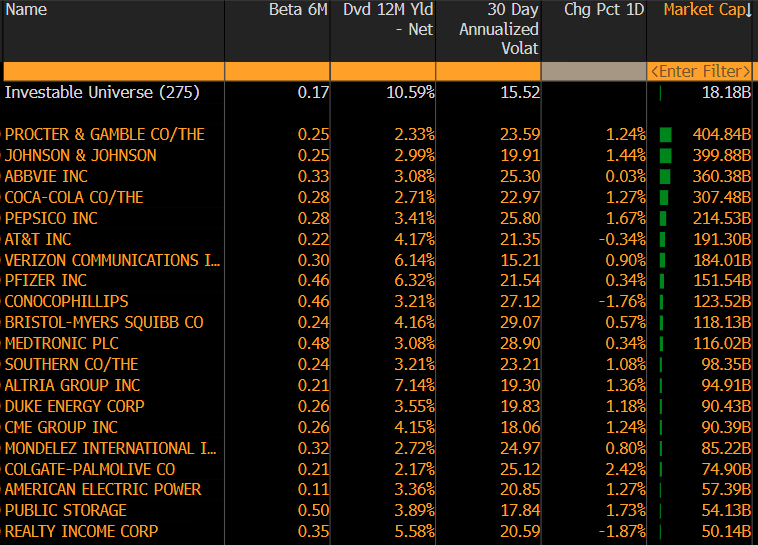Open CONOCOPHILLIPS security
The width and height of the screenshot is (758, 545).
pos(67,301)
